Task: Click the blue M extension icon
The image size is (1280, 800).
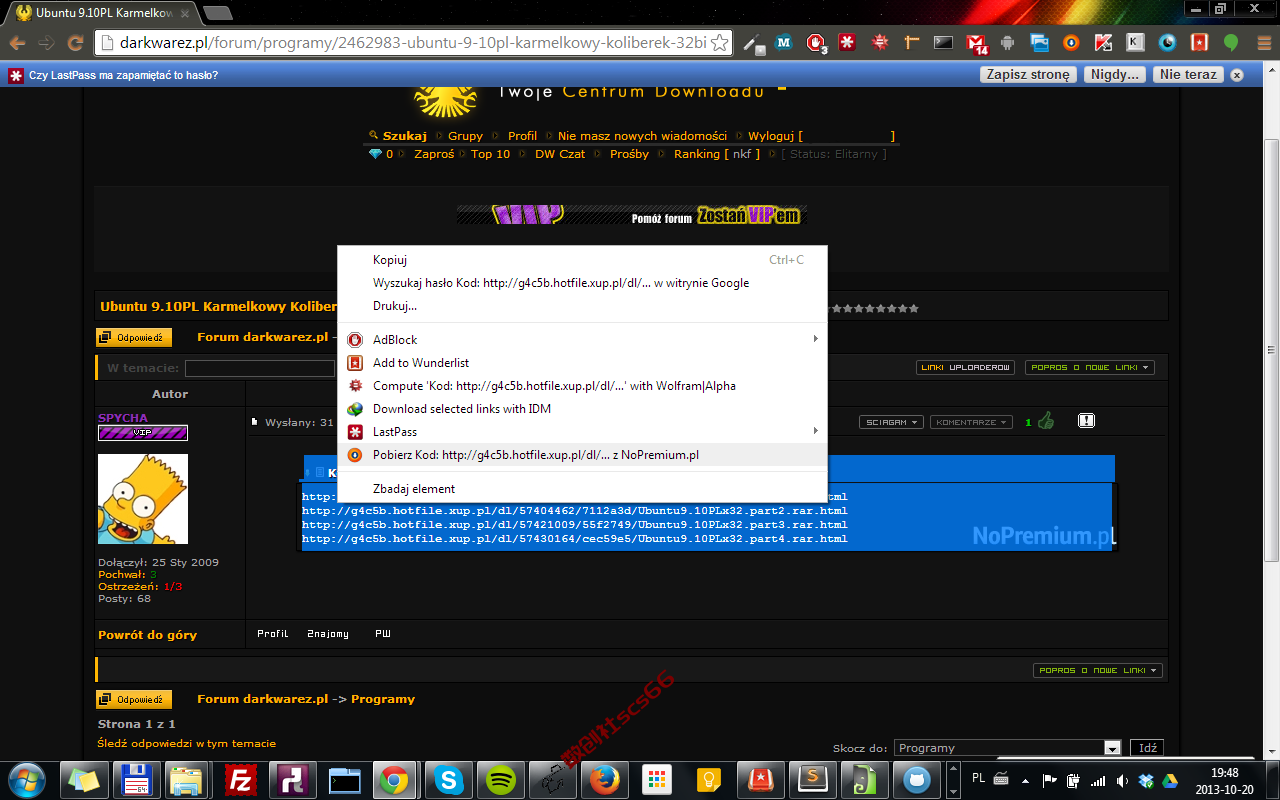Action: click(x=784, y=43)
